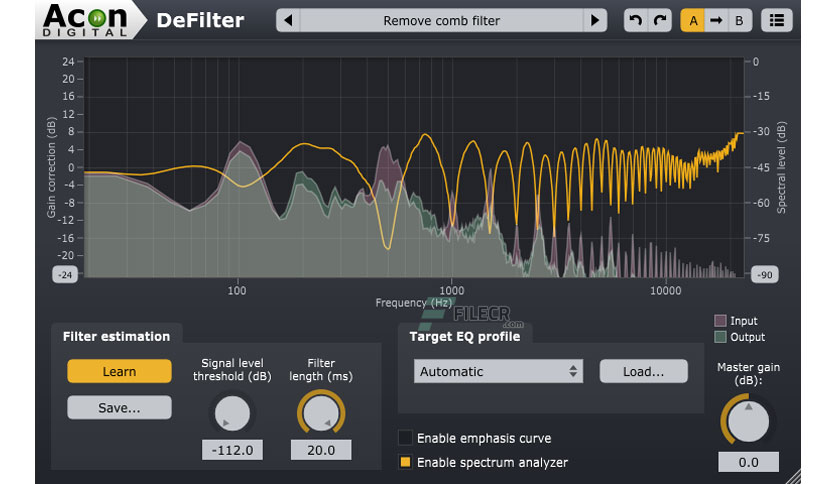Viewport: 836px width, 484px height.
Task: Click the 1000 frequency axis tick
Action: 452,291
